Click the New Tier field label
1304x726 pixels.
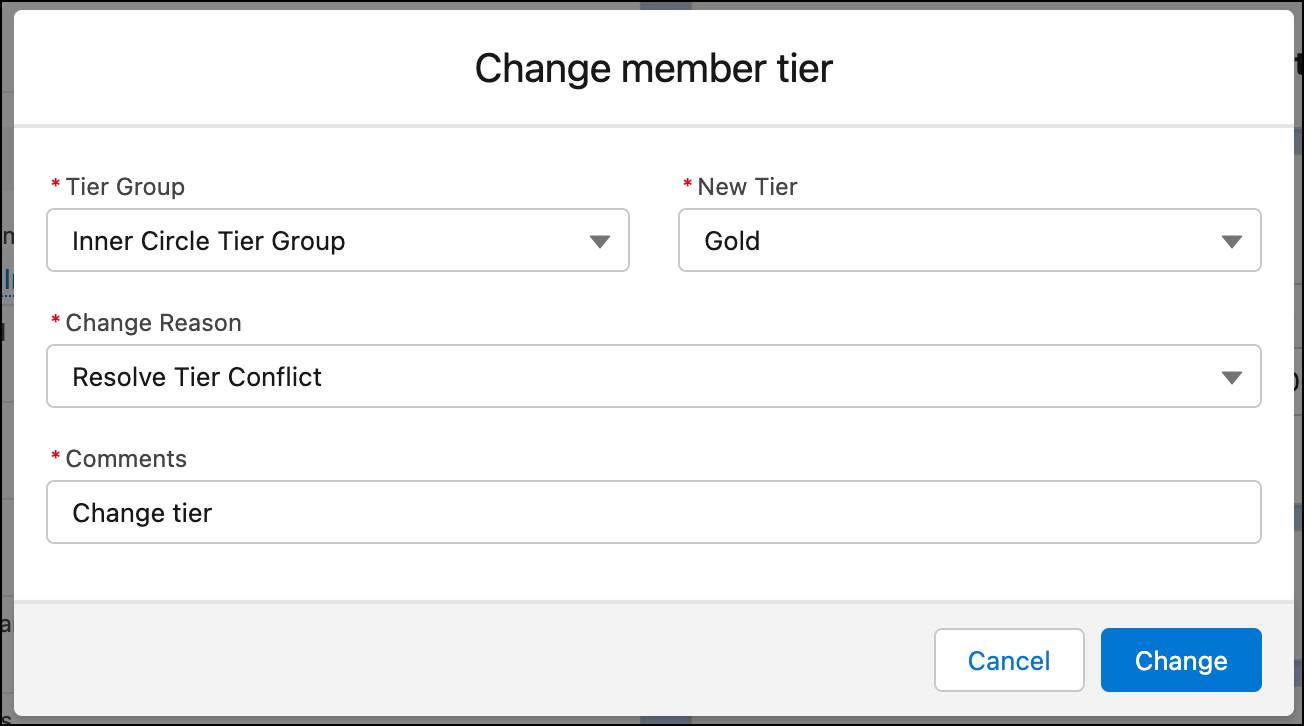click(x=747, y=186)
